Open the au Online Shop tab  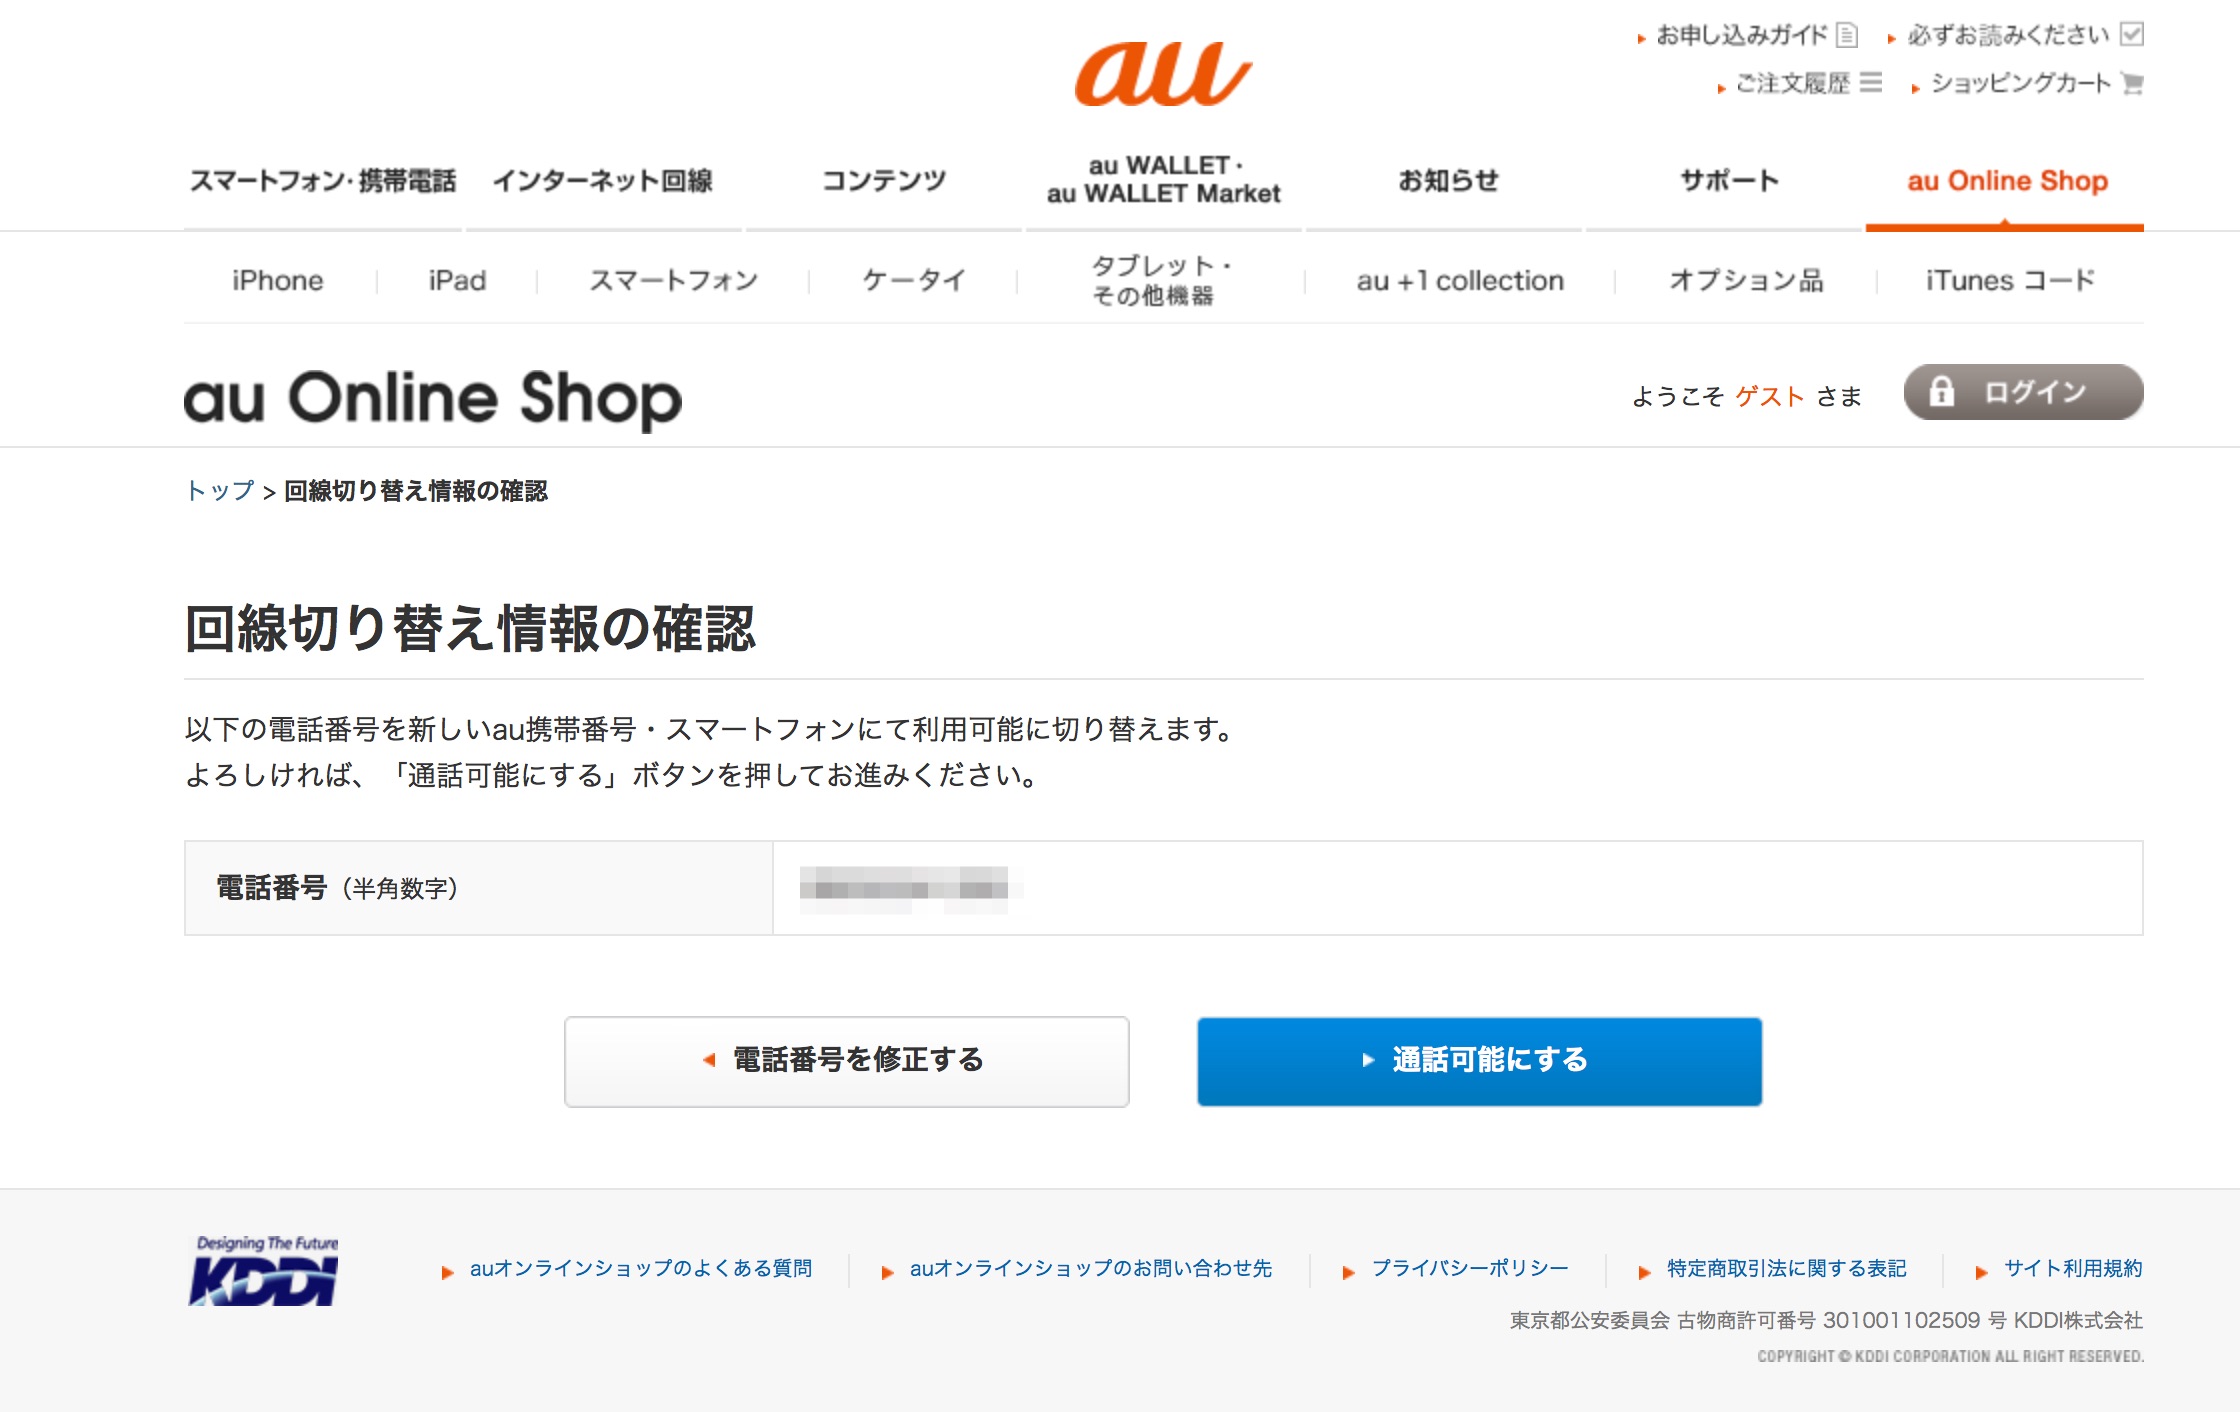(x=2006, y=181)
